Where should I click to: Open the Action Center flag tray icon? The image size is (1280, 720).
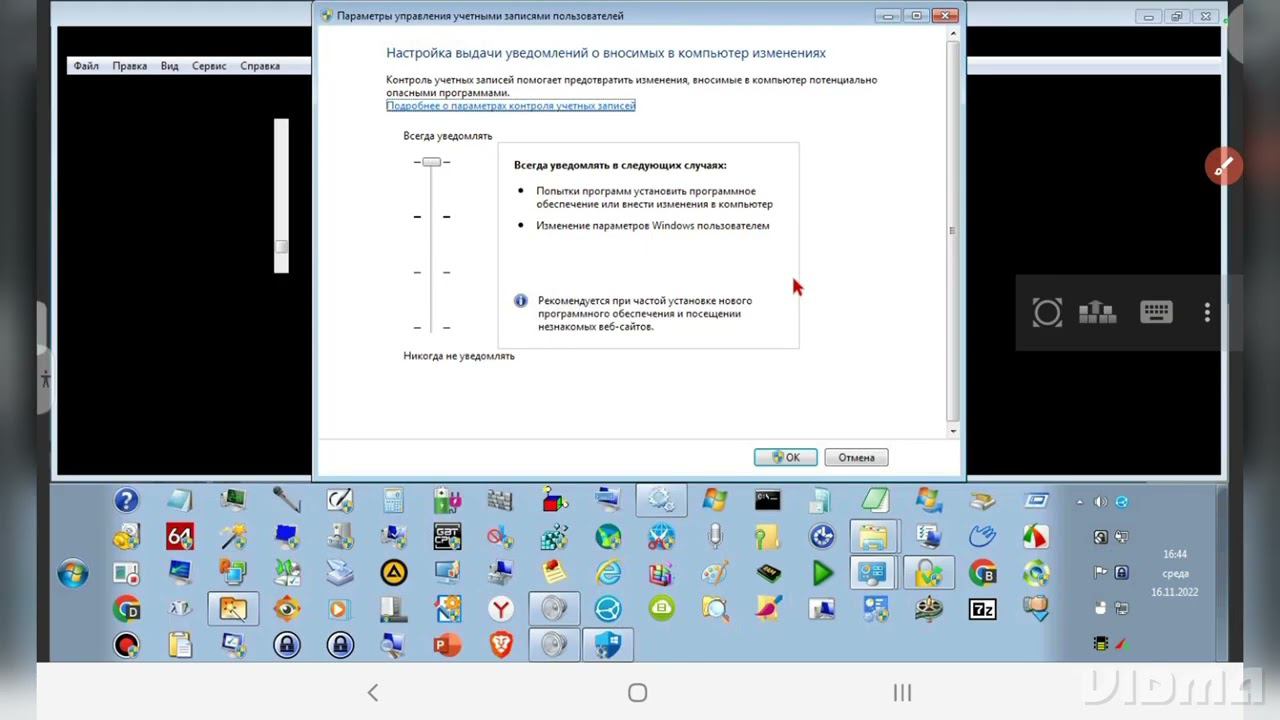pos(1100,573)
